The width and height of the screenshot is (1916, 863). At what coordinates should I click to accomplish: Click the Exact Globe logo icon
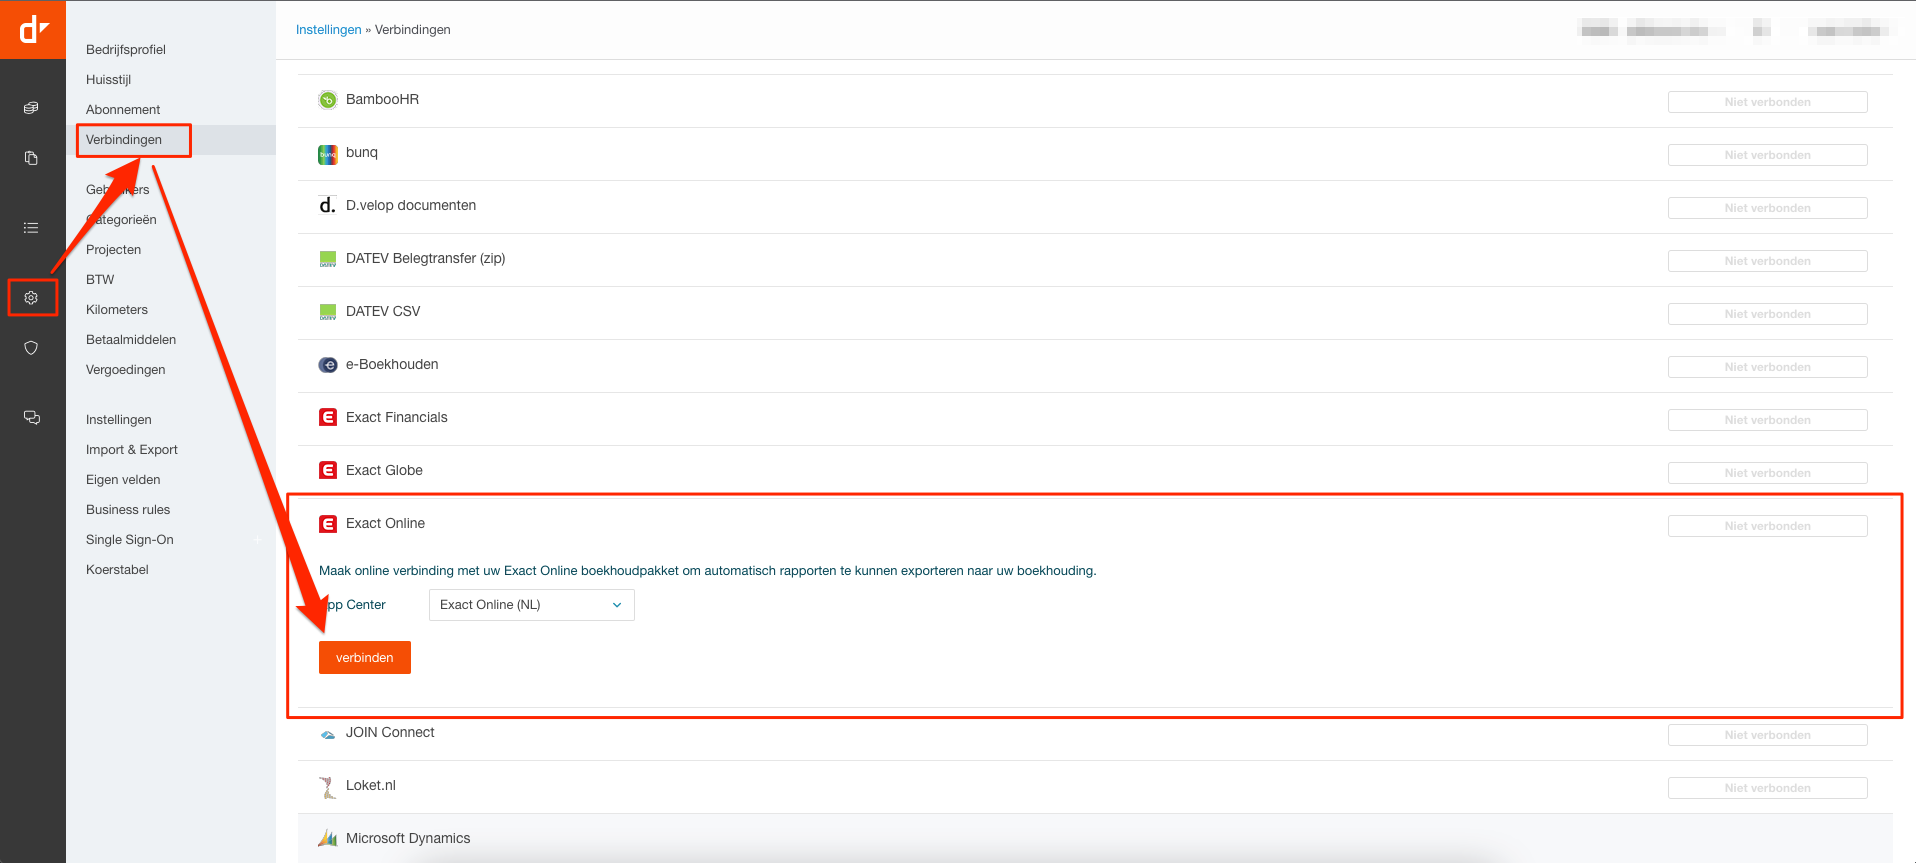point(328,470)
